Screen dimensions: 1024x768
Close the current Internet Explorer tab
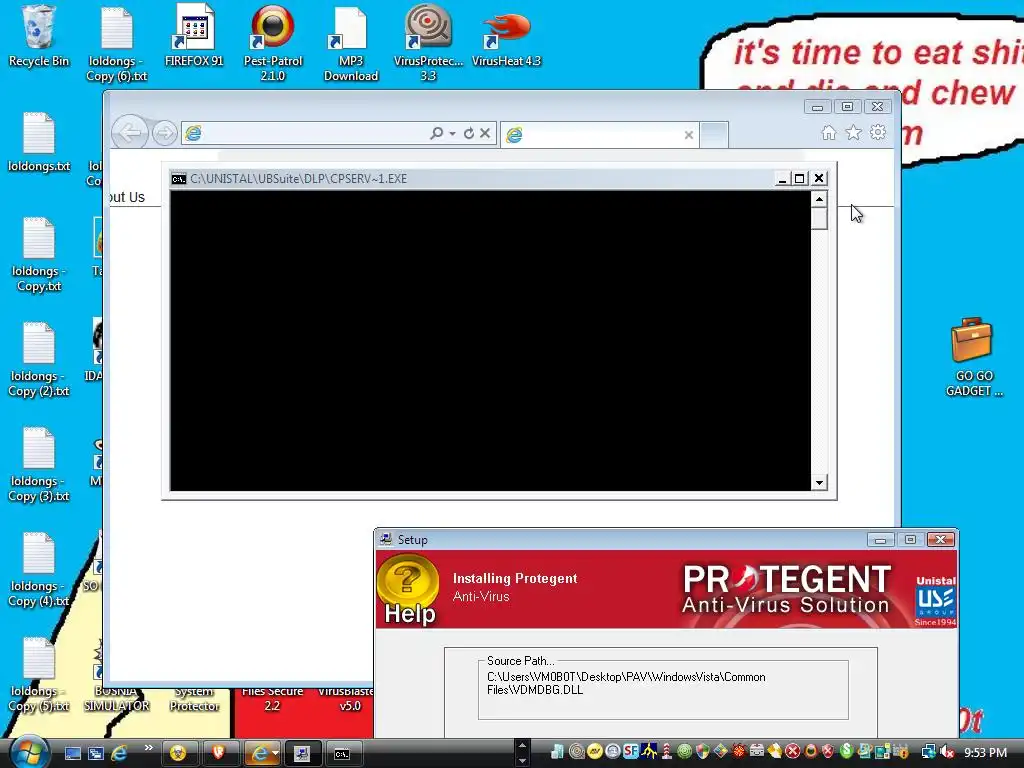(x=688, y=135)
